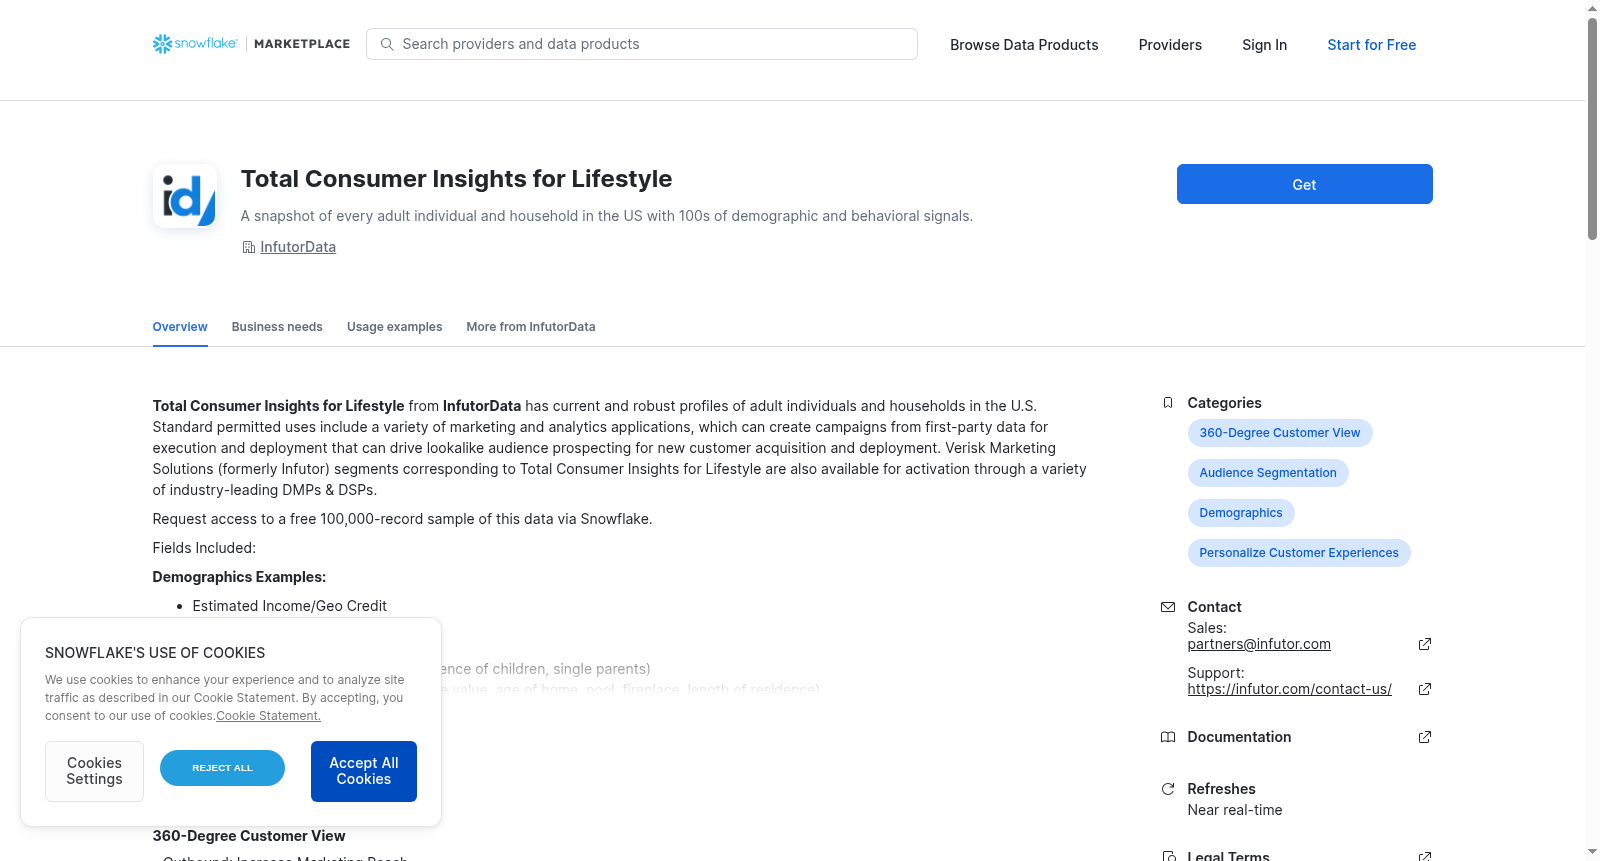
Task: Click the Categories bookmark icon
Action: 1168,403
